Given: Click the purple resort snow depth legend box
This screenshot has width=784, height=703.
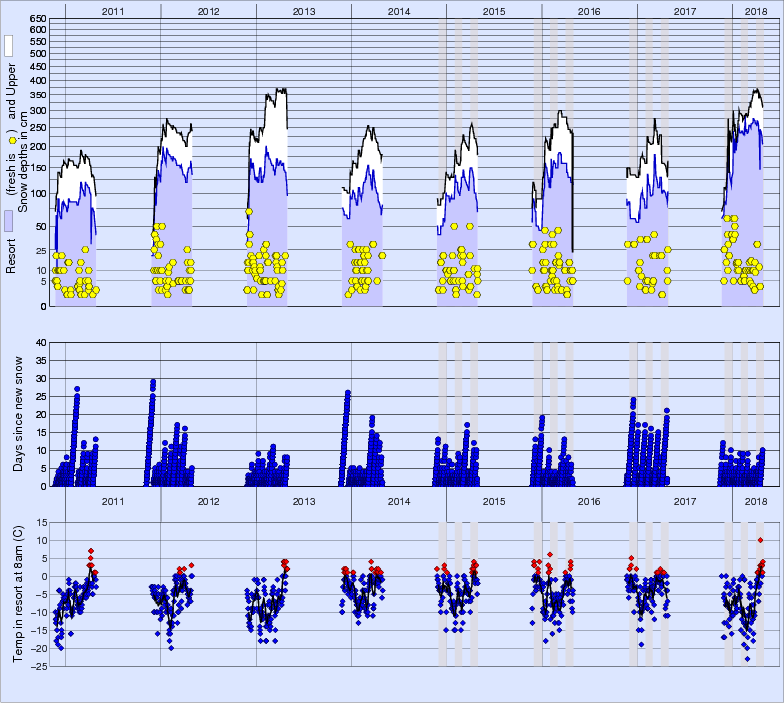Looking at the screenshot, I should pyautogui.click(x=9, y=221).
